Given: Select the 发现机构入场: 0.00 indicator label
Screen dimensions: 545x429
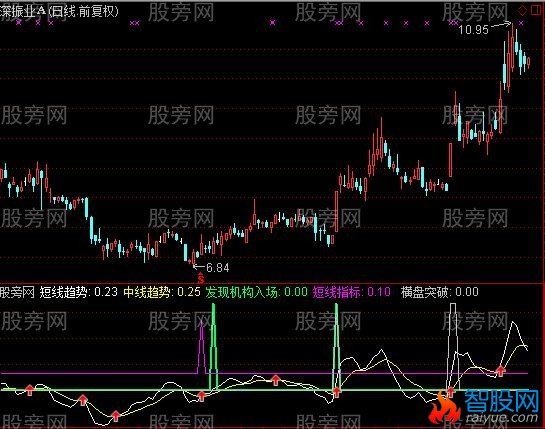Looking at the screenshot, I should [x=257, y=292].
